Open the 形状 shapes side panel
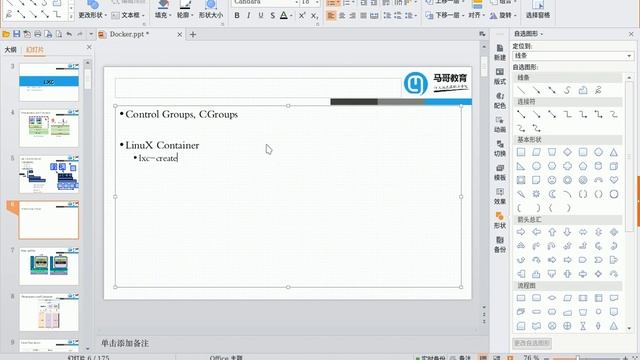640x360 pixels. point(500,220)
